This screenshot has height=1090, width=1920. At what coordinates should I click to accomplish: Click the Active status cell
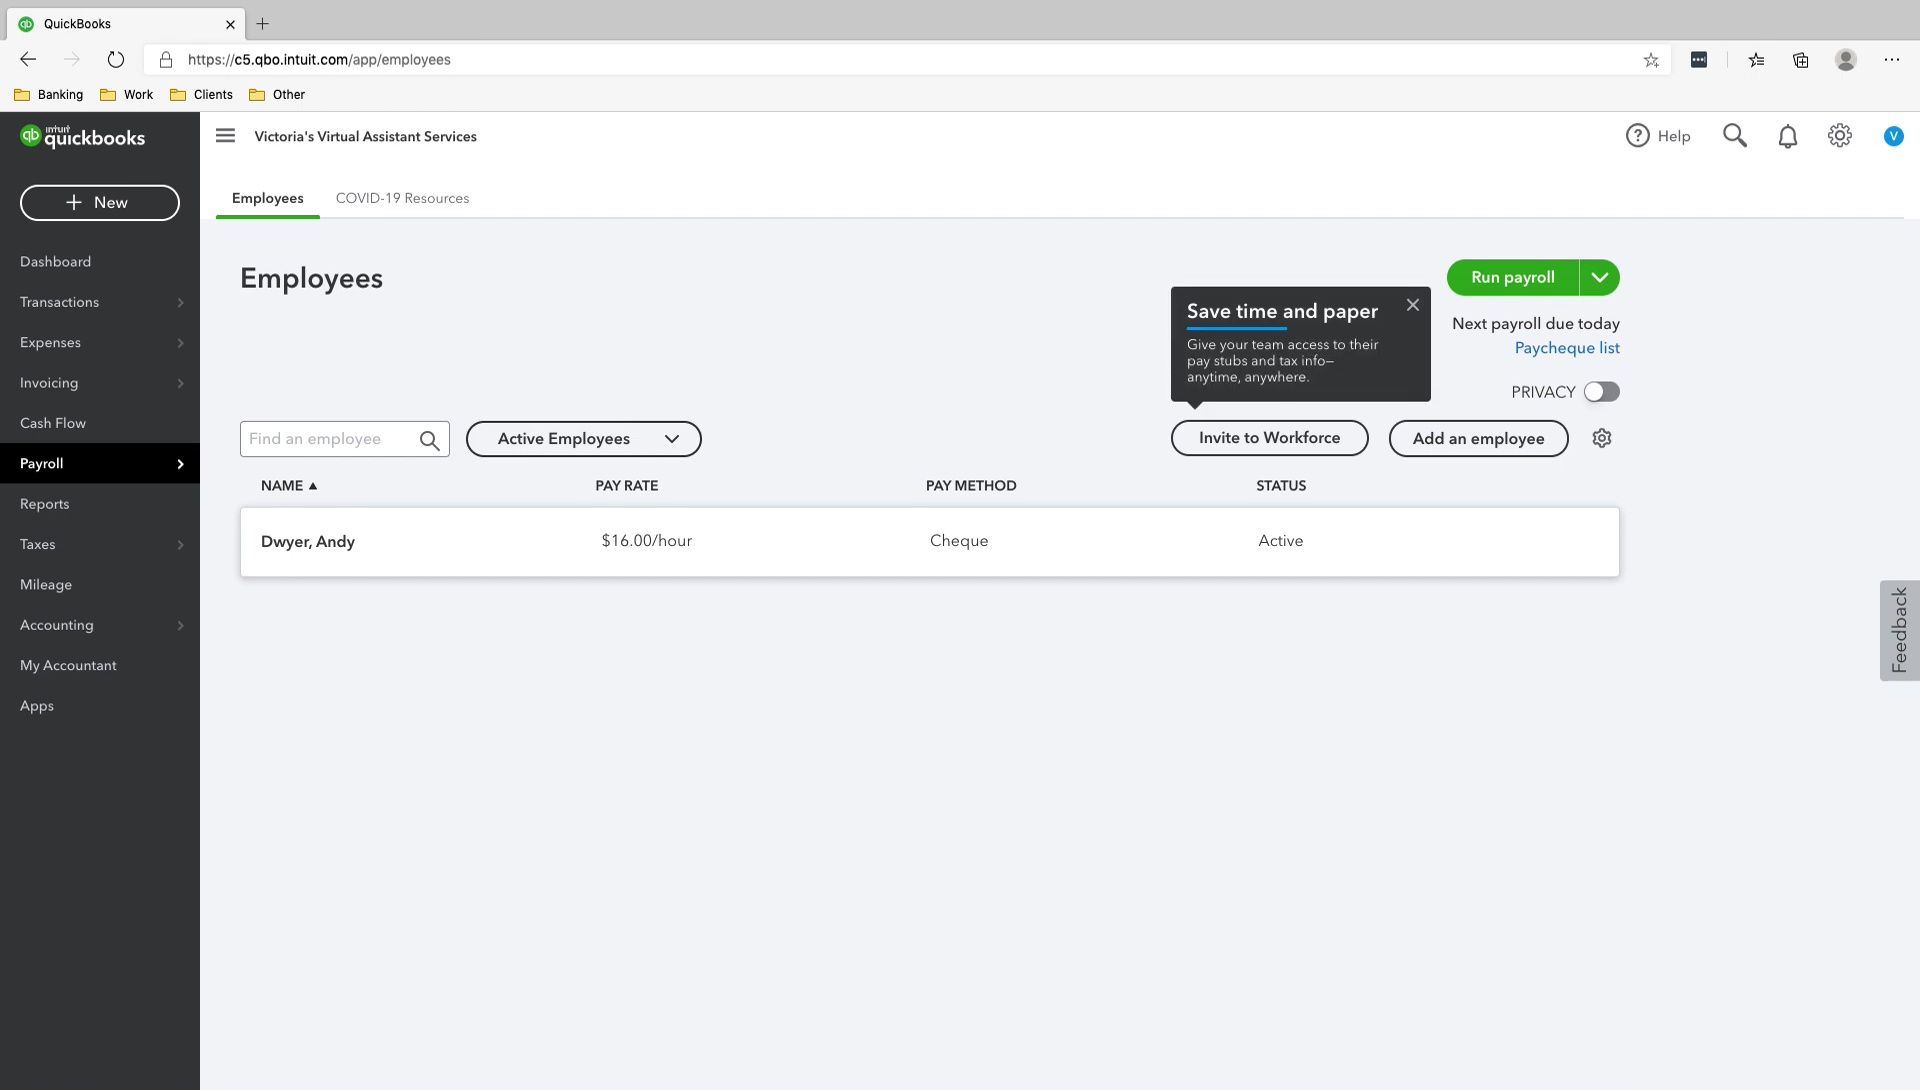point(1280,540)
